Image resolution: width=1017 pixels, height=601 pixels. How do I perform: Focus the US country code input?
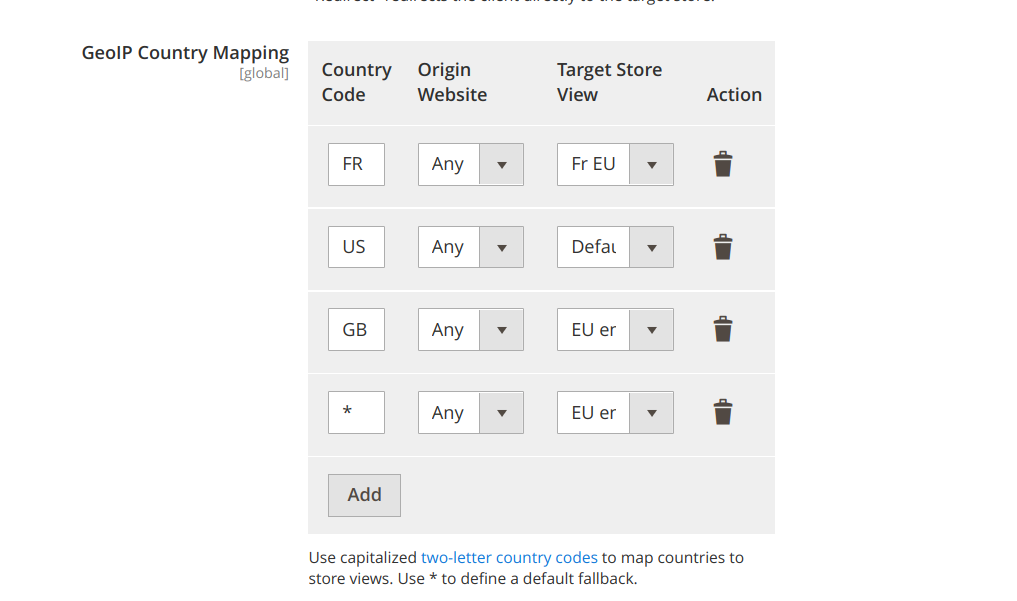click(x=356, y=247)
